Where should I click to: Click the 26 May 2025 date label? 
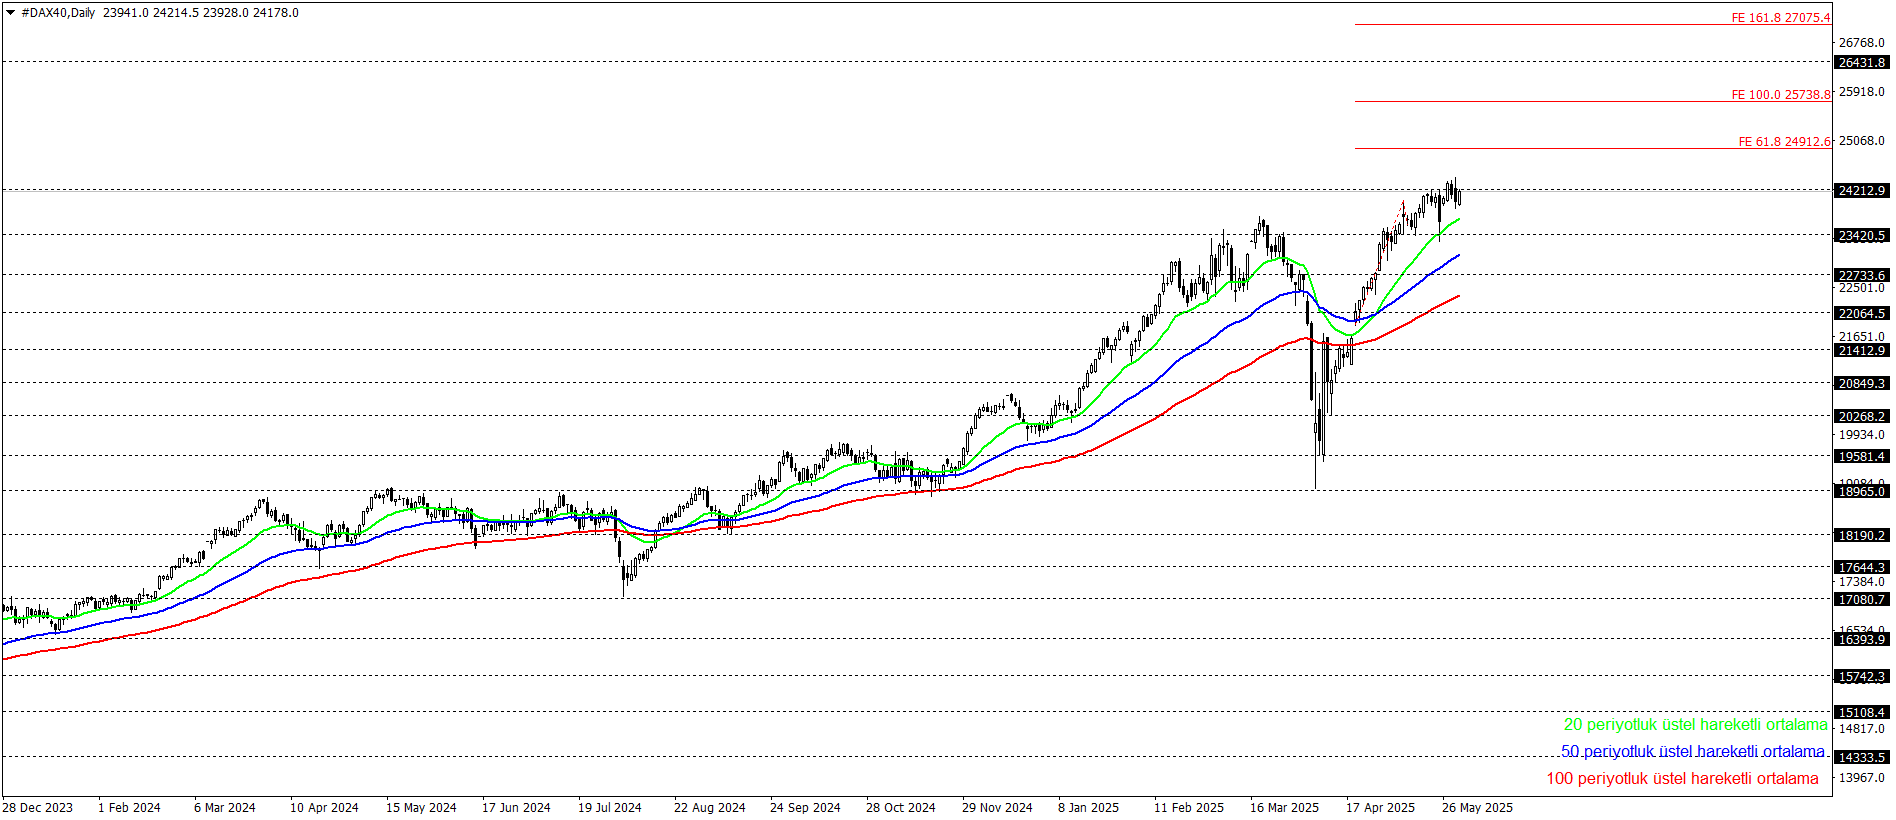(1477, 807)
